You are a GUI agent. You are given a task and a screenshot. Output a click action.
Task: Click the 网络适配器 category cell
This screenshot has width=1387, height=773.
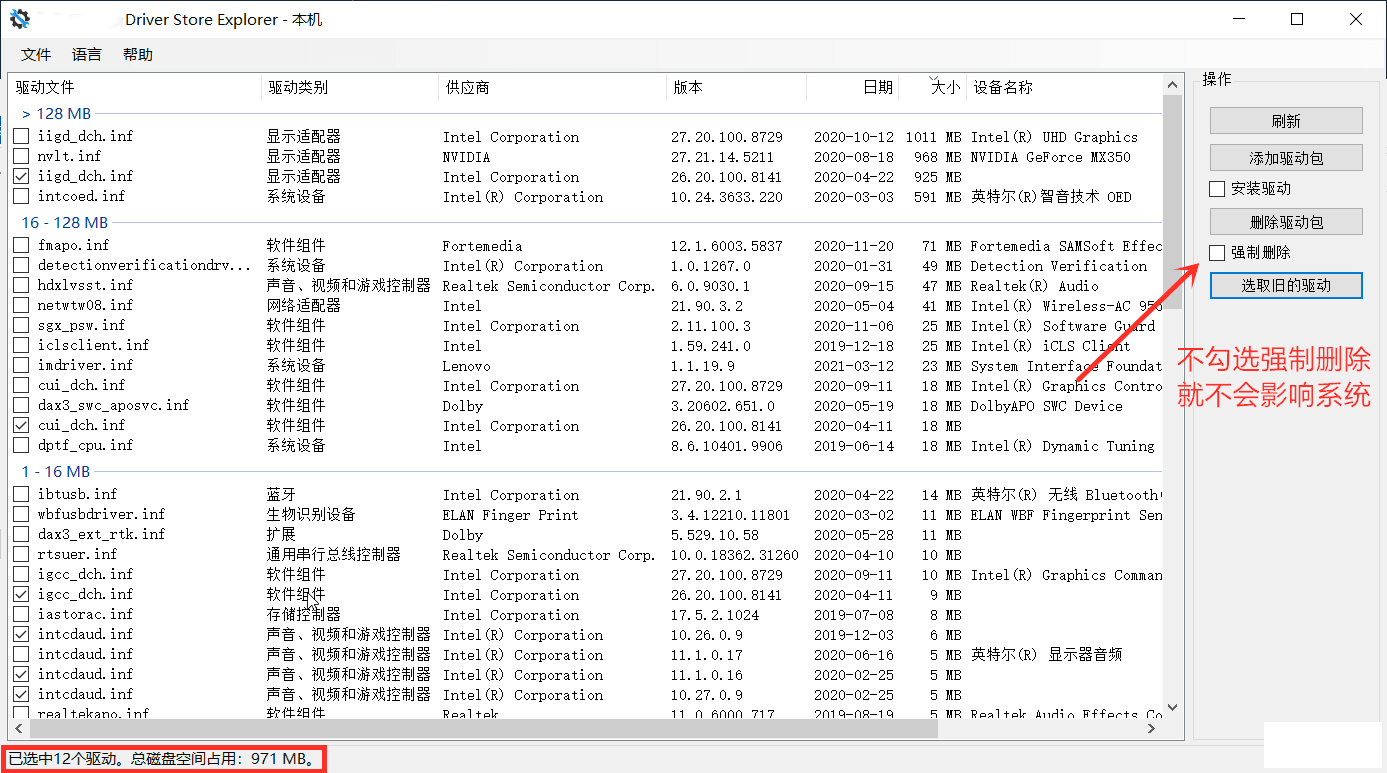tap(303, 306)
